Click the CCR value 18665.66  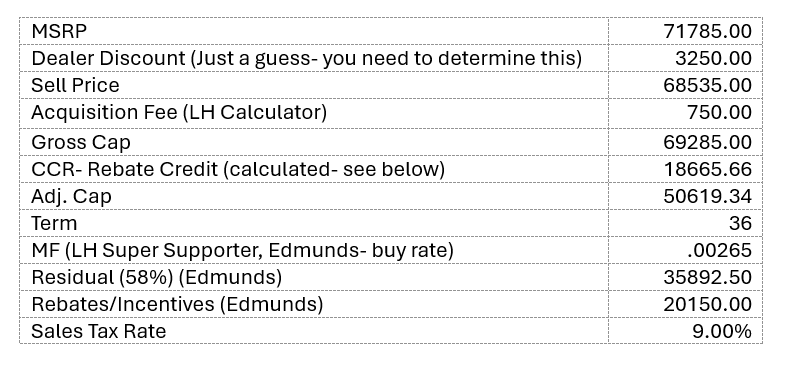point(707,169)
